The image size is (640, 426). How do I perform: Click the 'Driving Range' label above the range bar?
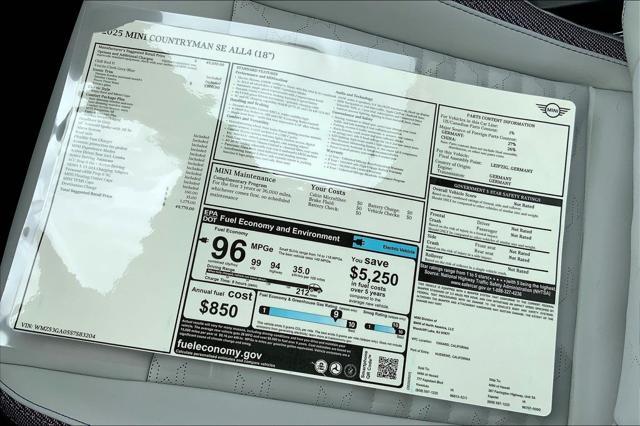tap(221, 269)
